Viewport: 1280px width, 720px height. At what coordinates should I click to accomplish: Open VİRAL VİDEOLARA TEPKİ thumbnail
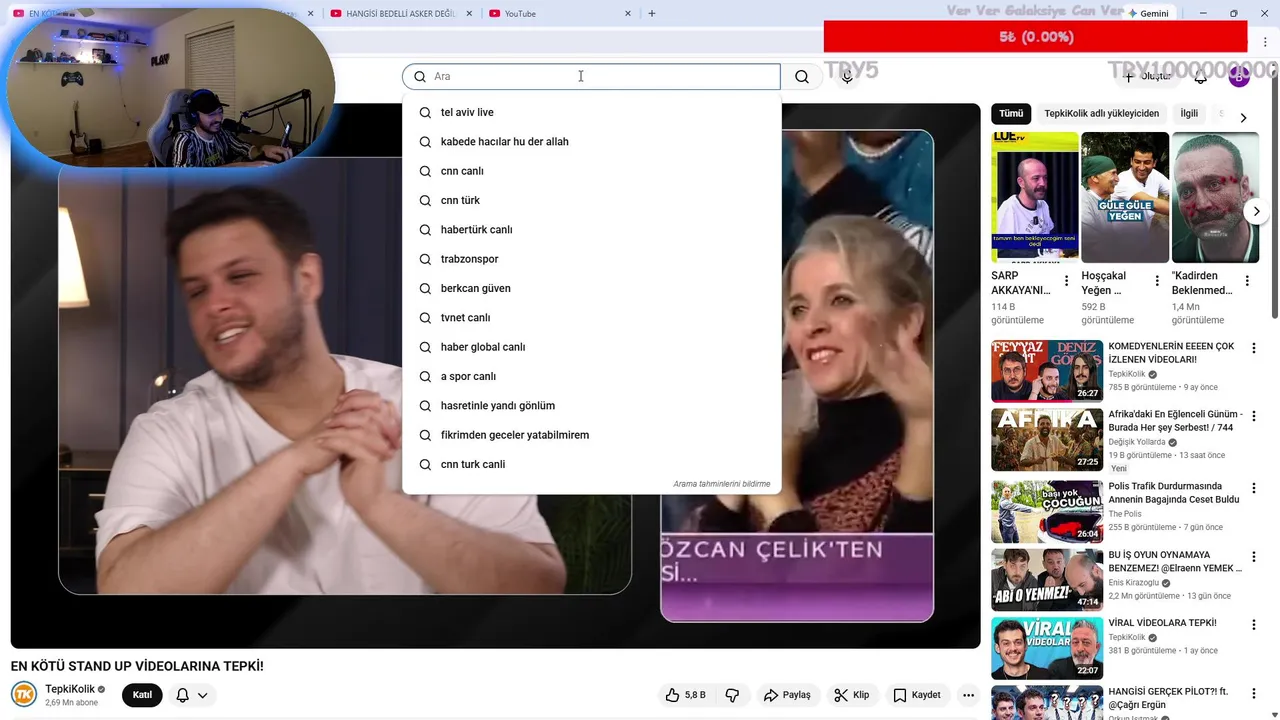1047,648
